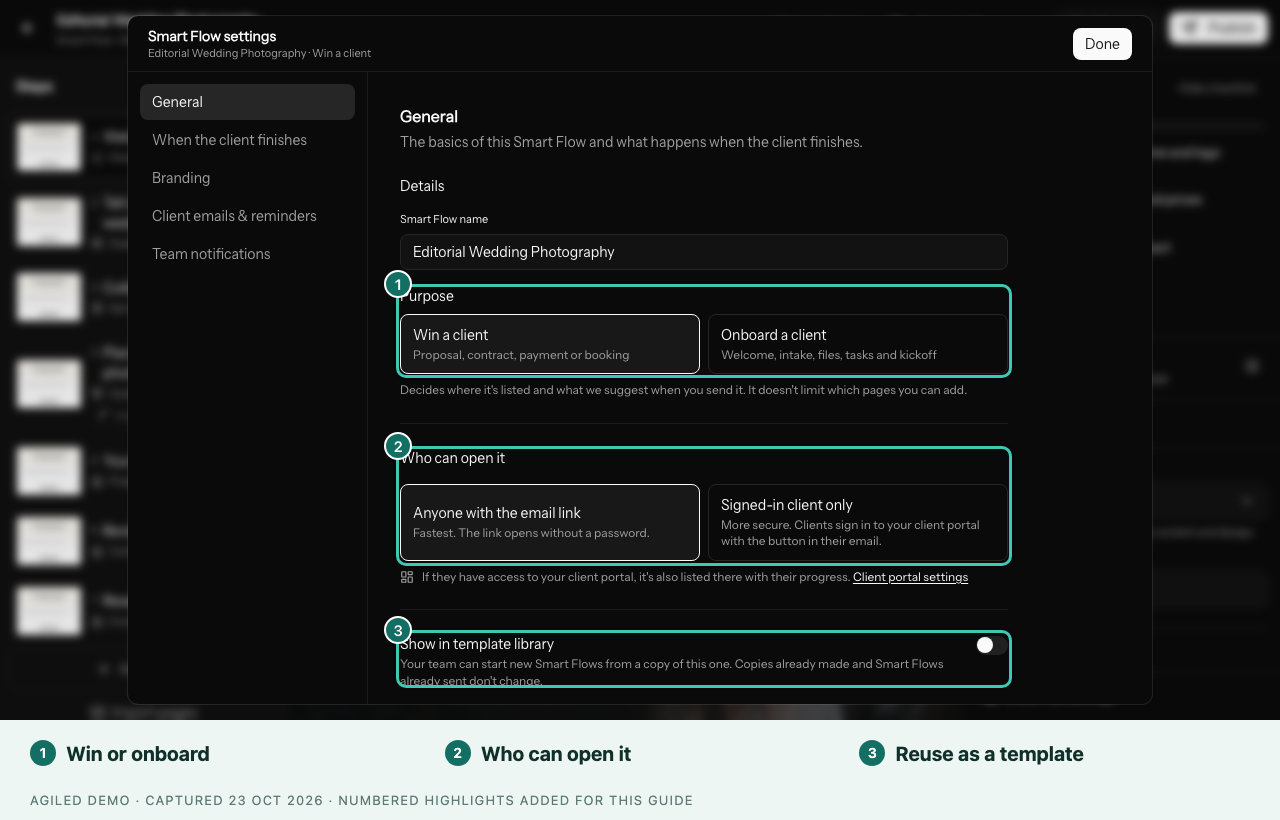Viewport: 1280px width, 820px height.
Task: Click the grid icon beside client portal note
Action: (x=407, y=577)
